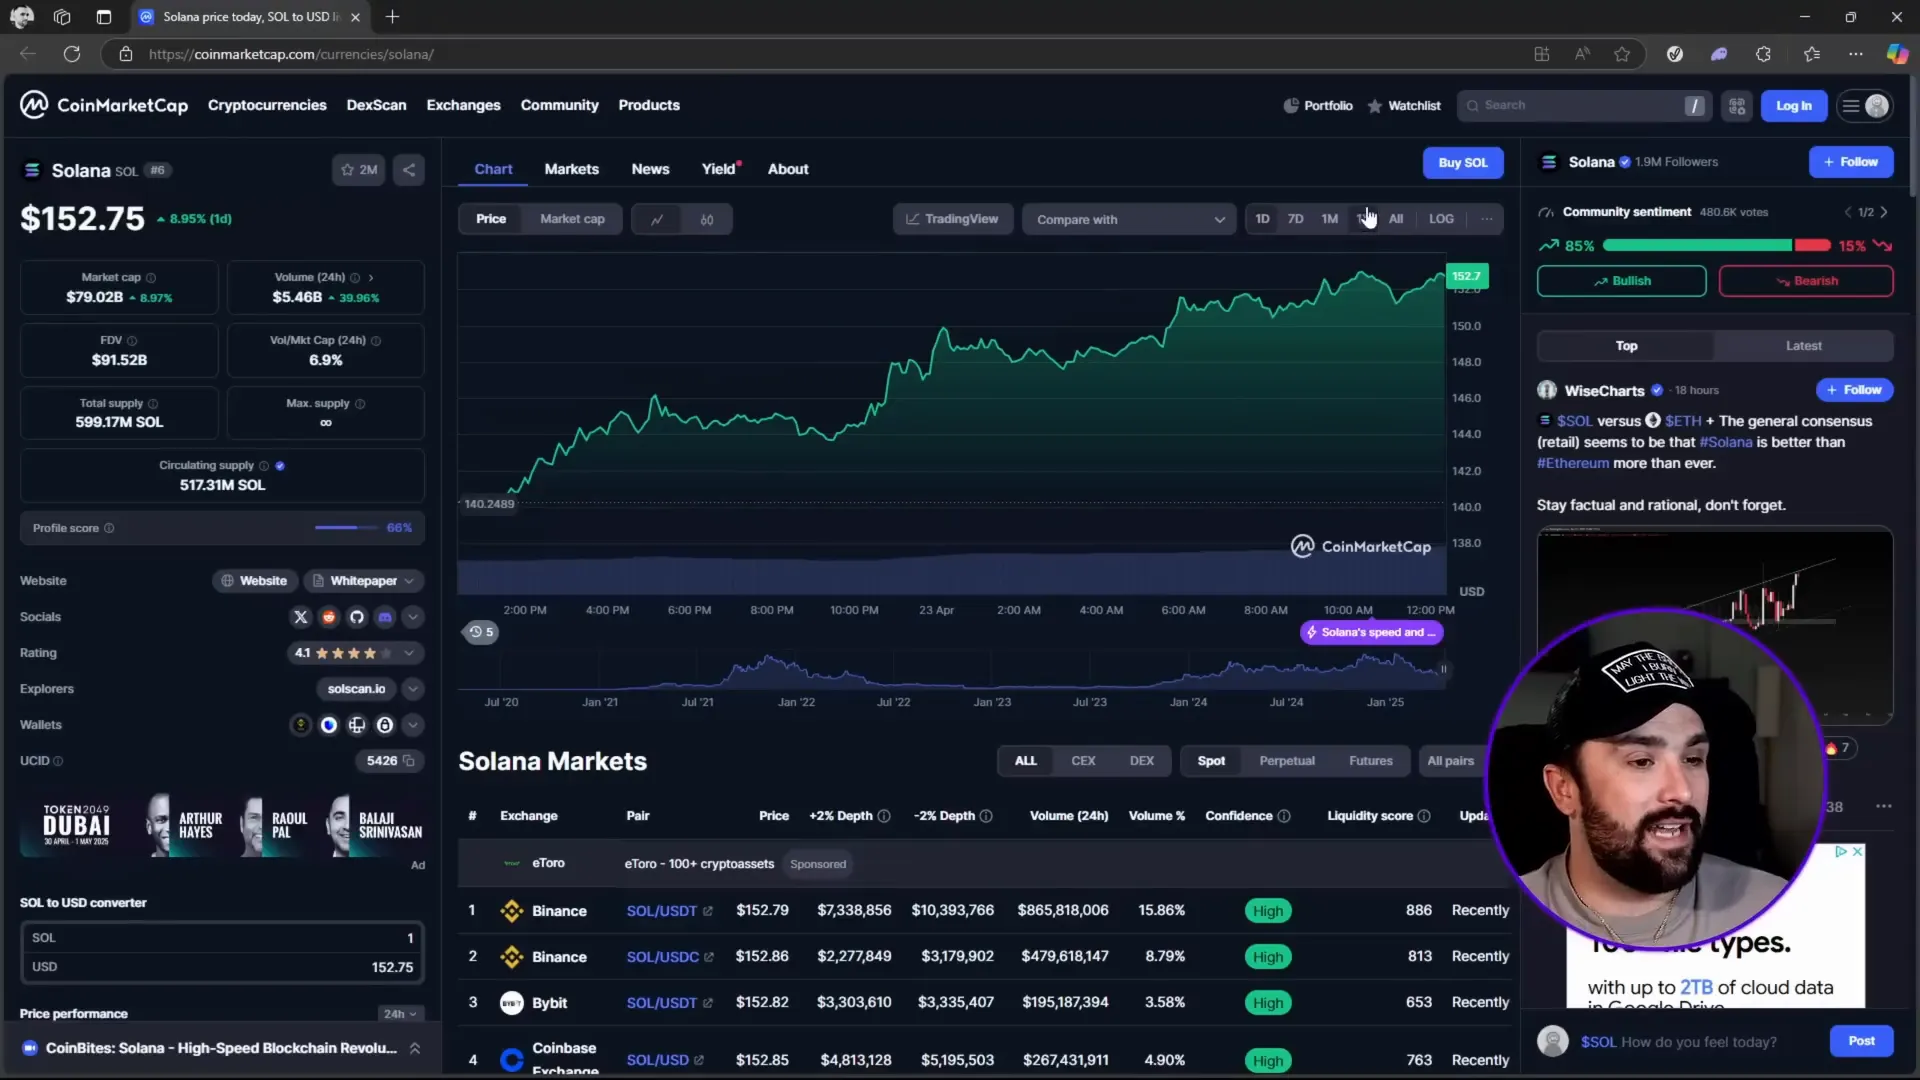The height and width of the screenshot is (1080, 1920).
Task: Set chart range to 1M
Action: [x=1329, y=219]
